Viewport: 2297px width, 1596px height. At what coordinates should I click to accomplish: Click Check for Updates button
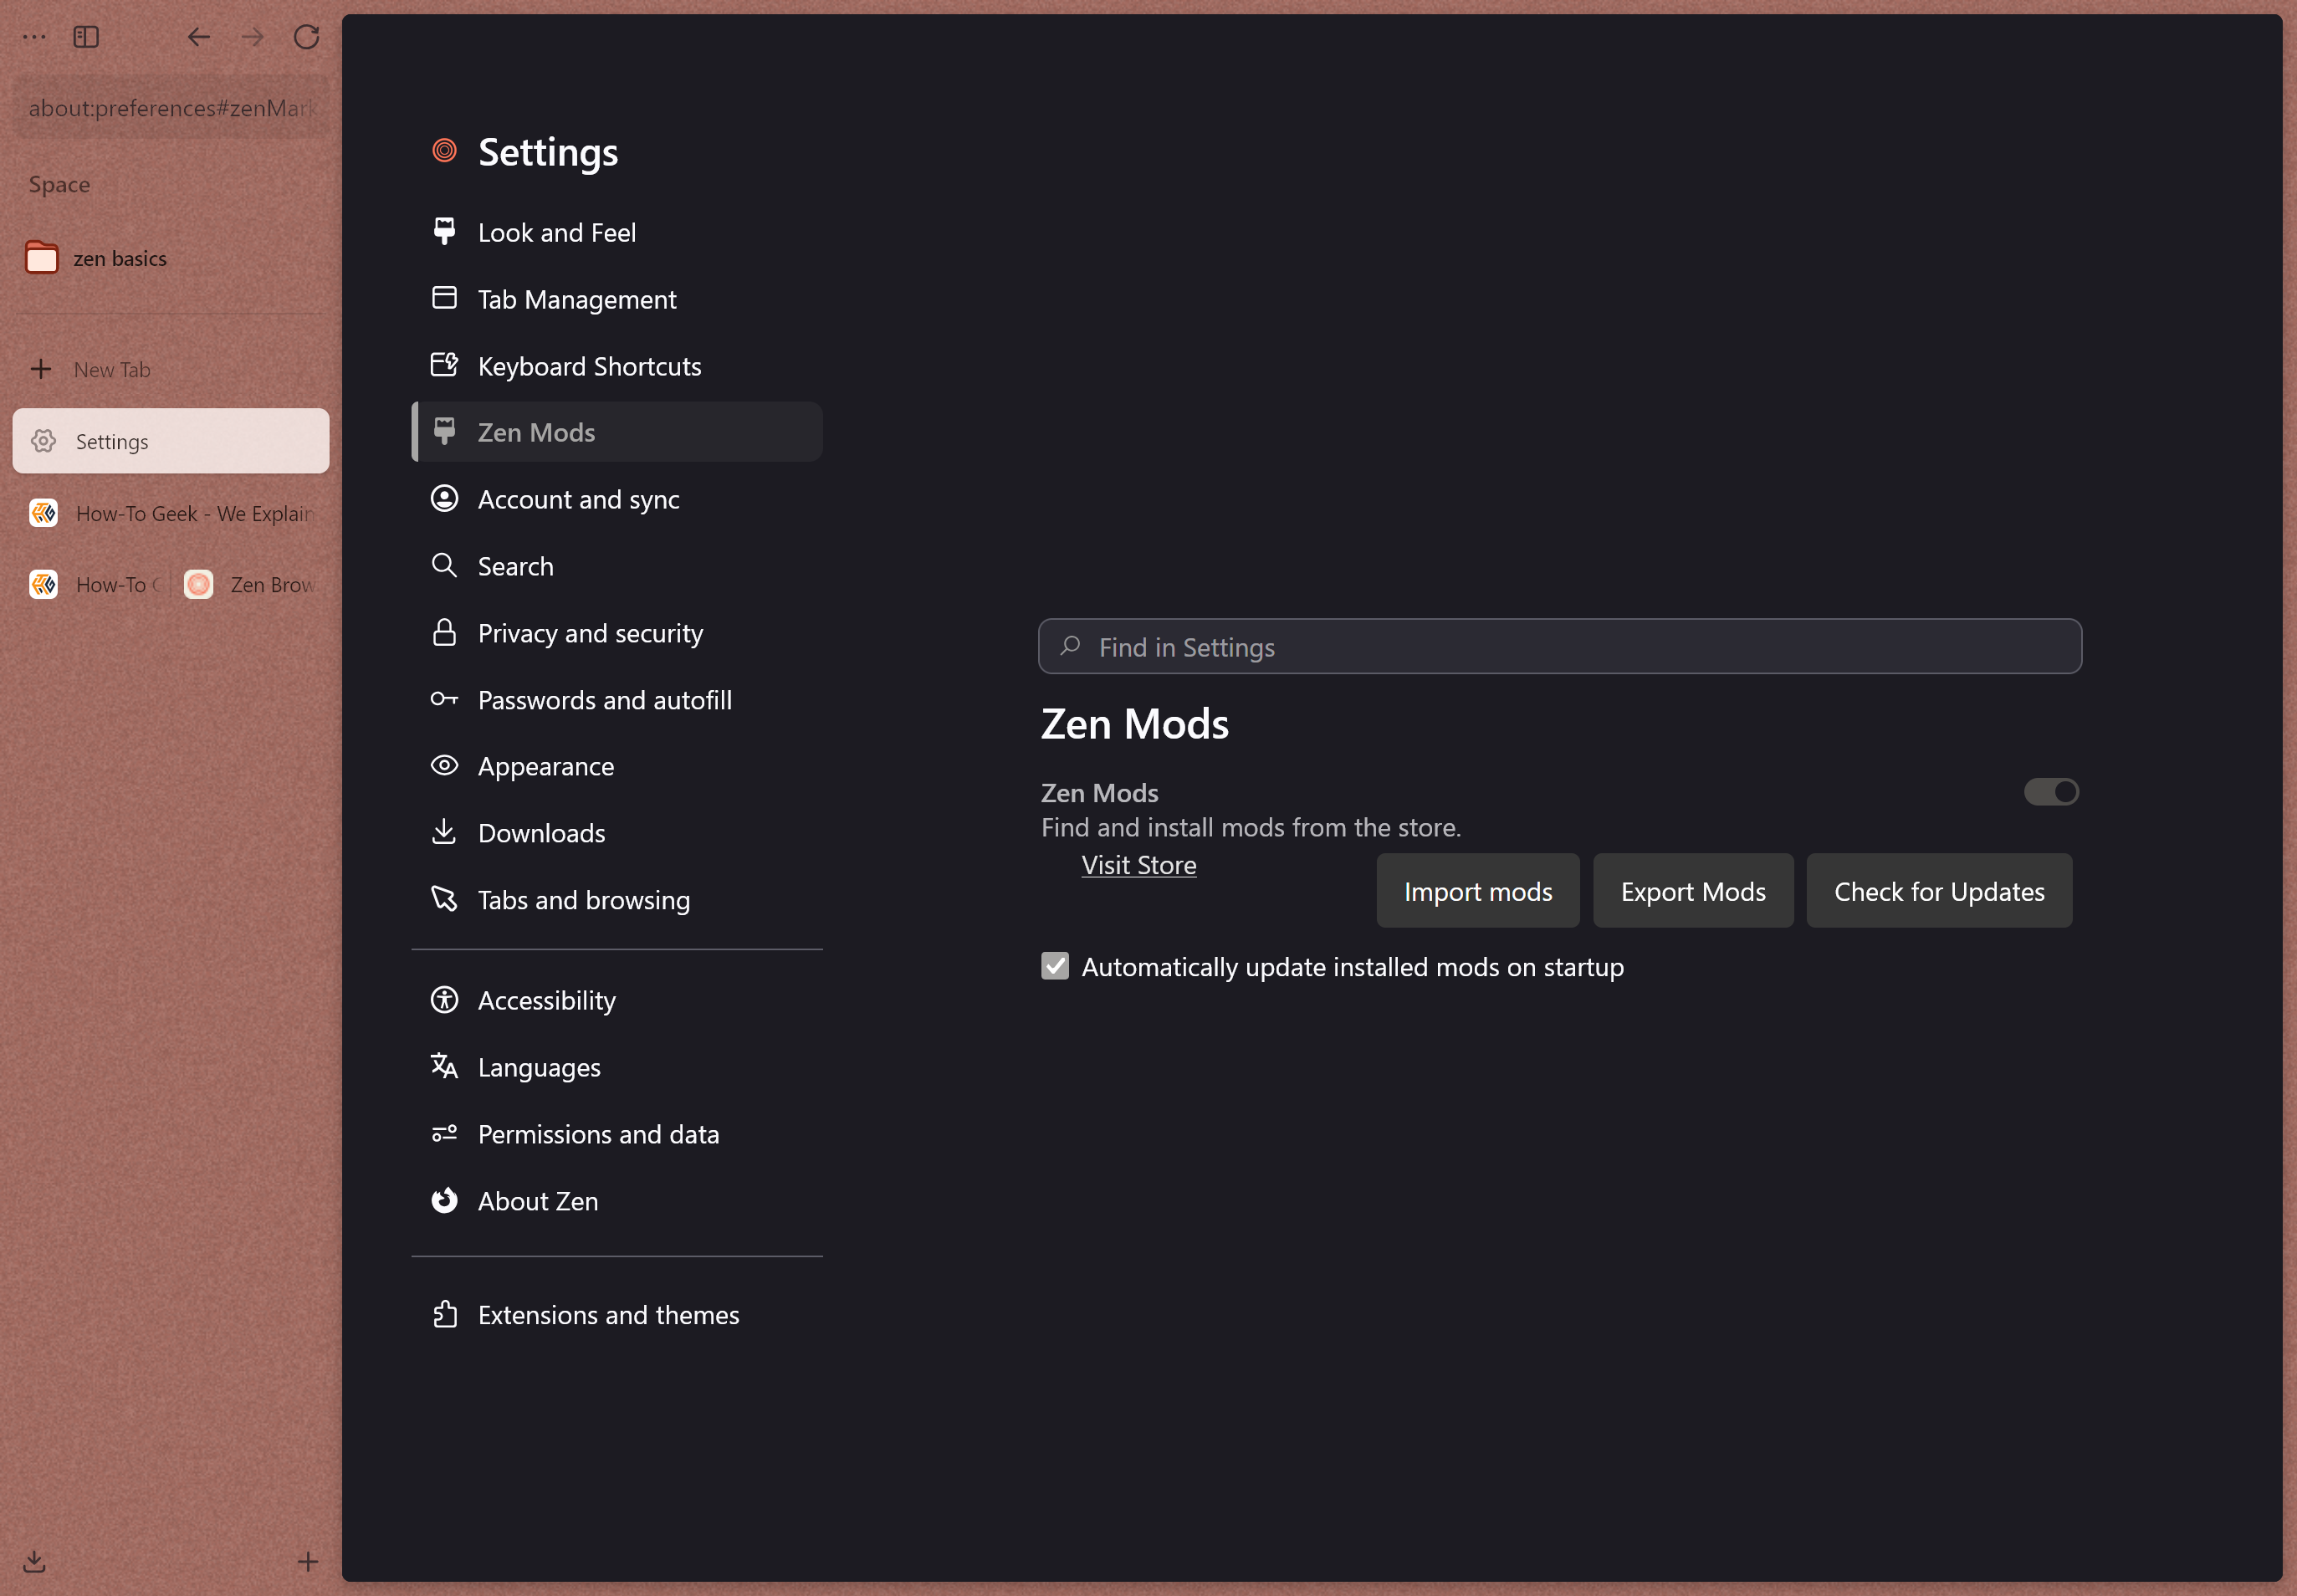(x=1939, y=890)
